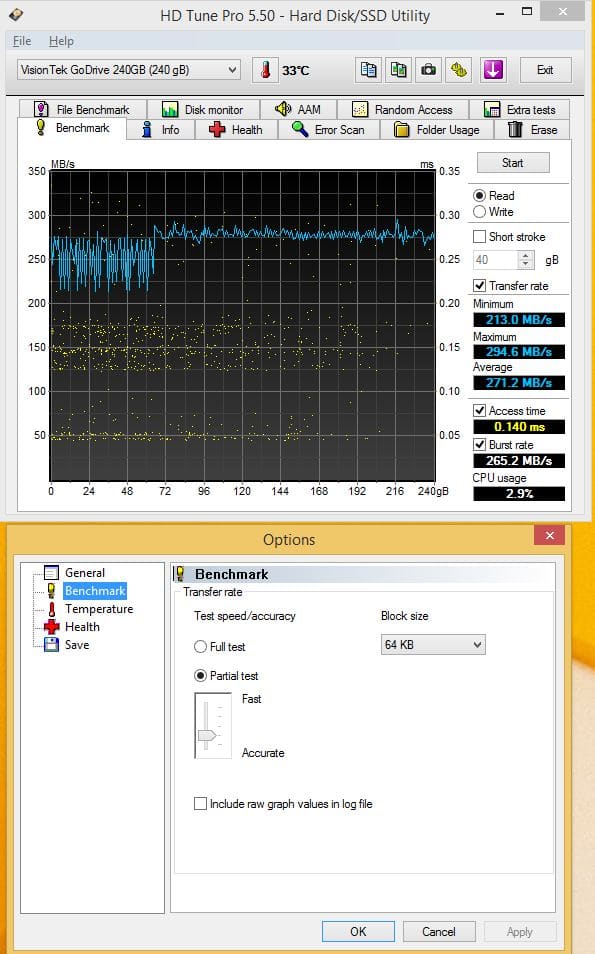Expand the 64 KB block size dropdown
This screenshot has width=595, height=954.
[433, 644]
